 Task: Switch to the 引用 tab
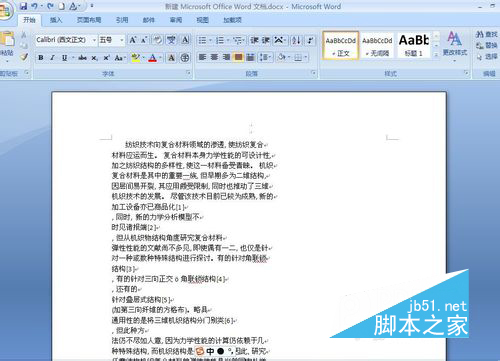(122, 20)
